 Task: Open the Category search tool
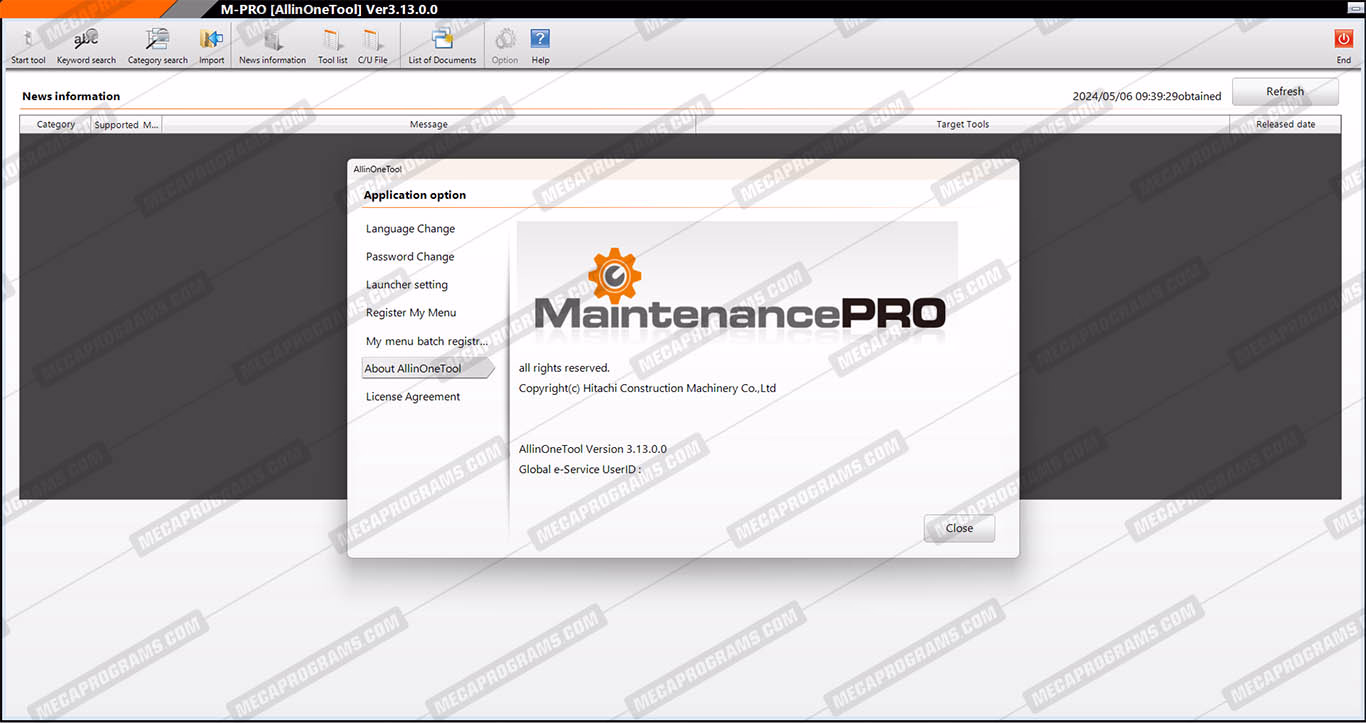tap(157, 40)
